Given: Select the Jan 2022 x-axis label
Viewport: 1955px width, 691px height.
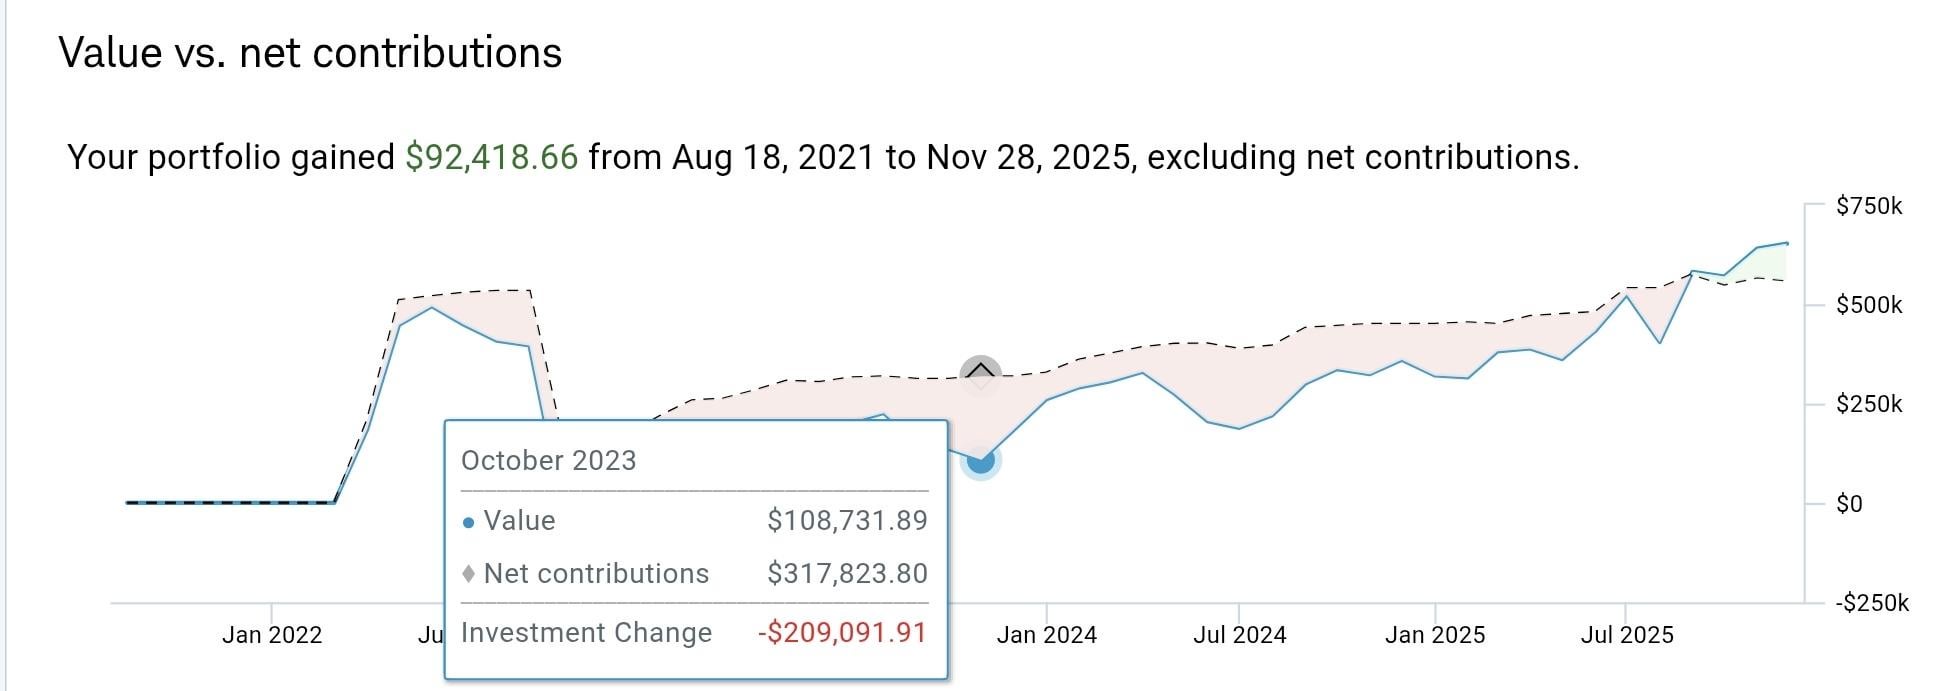Looking at the screenshot, I should pyautogui.click(x=272, y=635).
